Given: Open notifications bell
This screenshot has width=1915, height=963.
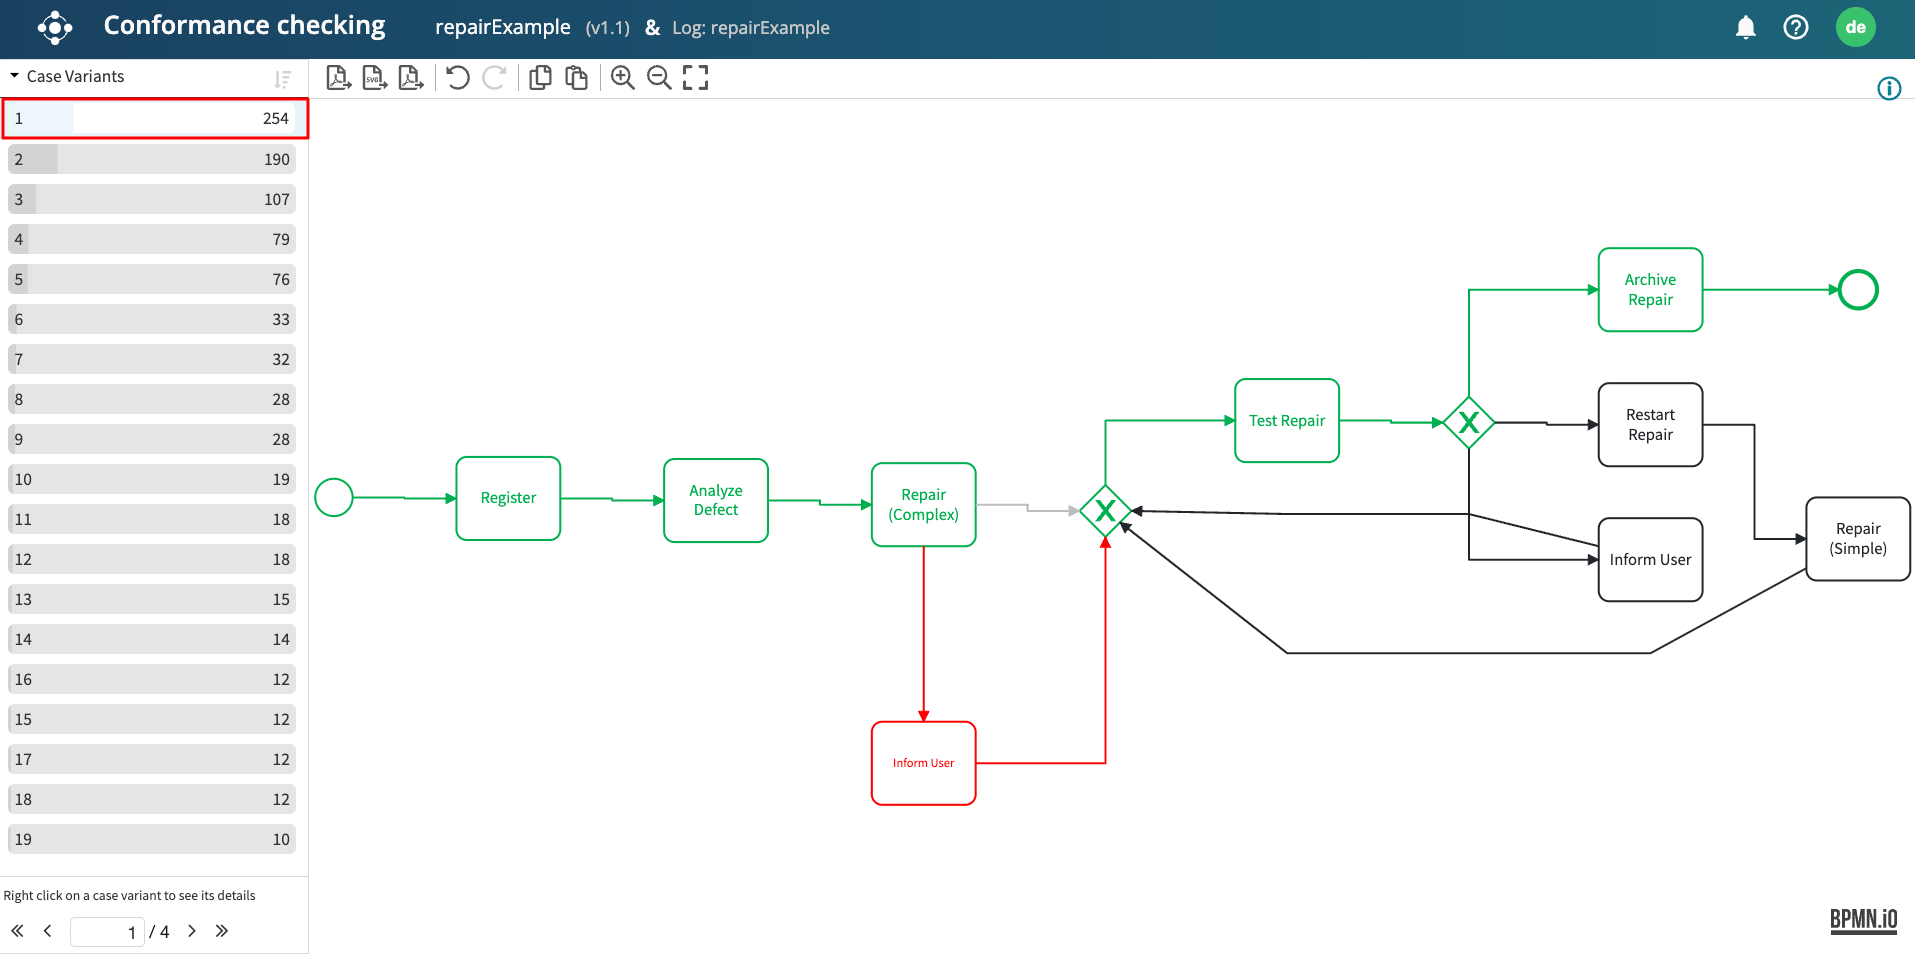Looking at the screenshot, I should [1745, 28].
